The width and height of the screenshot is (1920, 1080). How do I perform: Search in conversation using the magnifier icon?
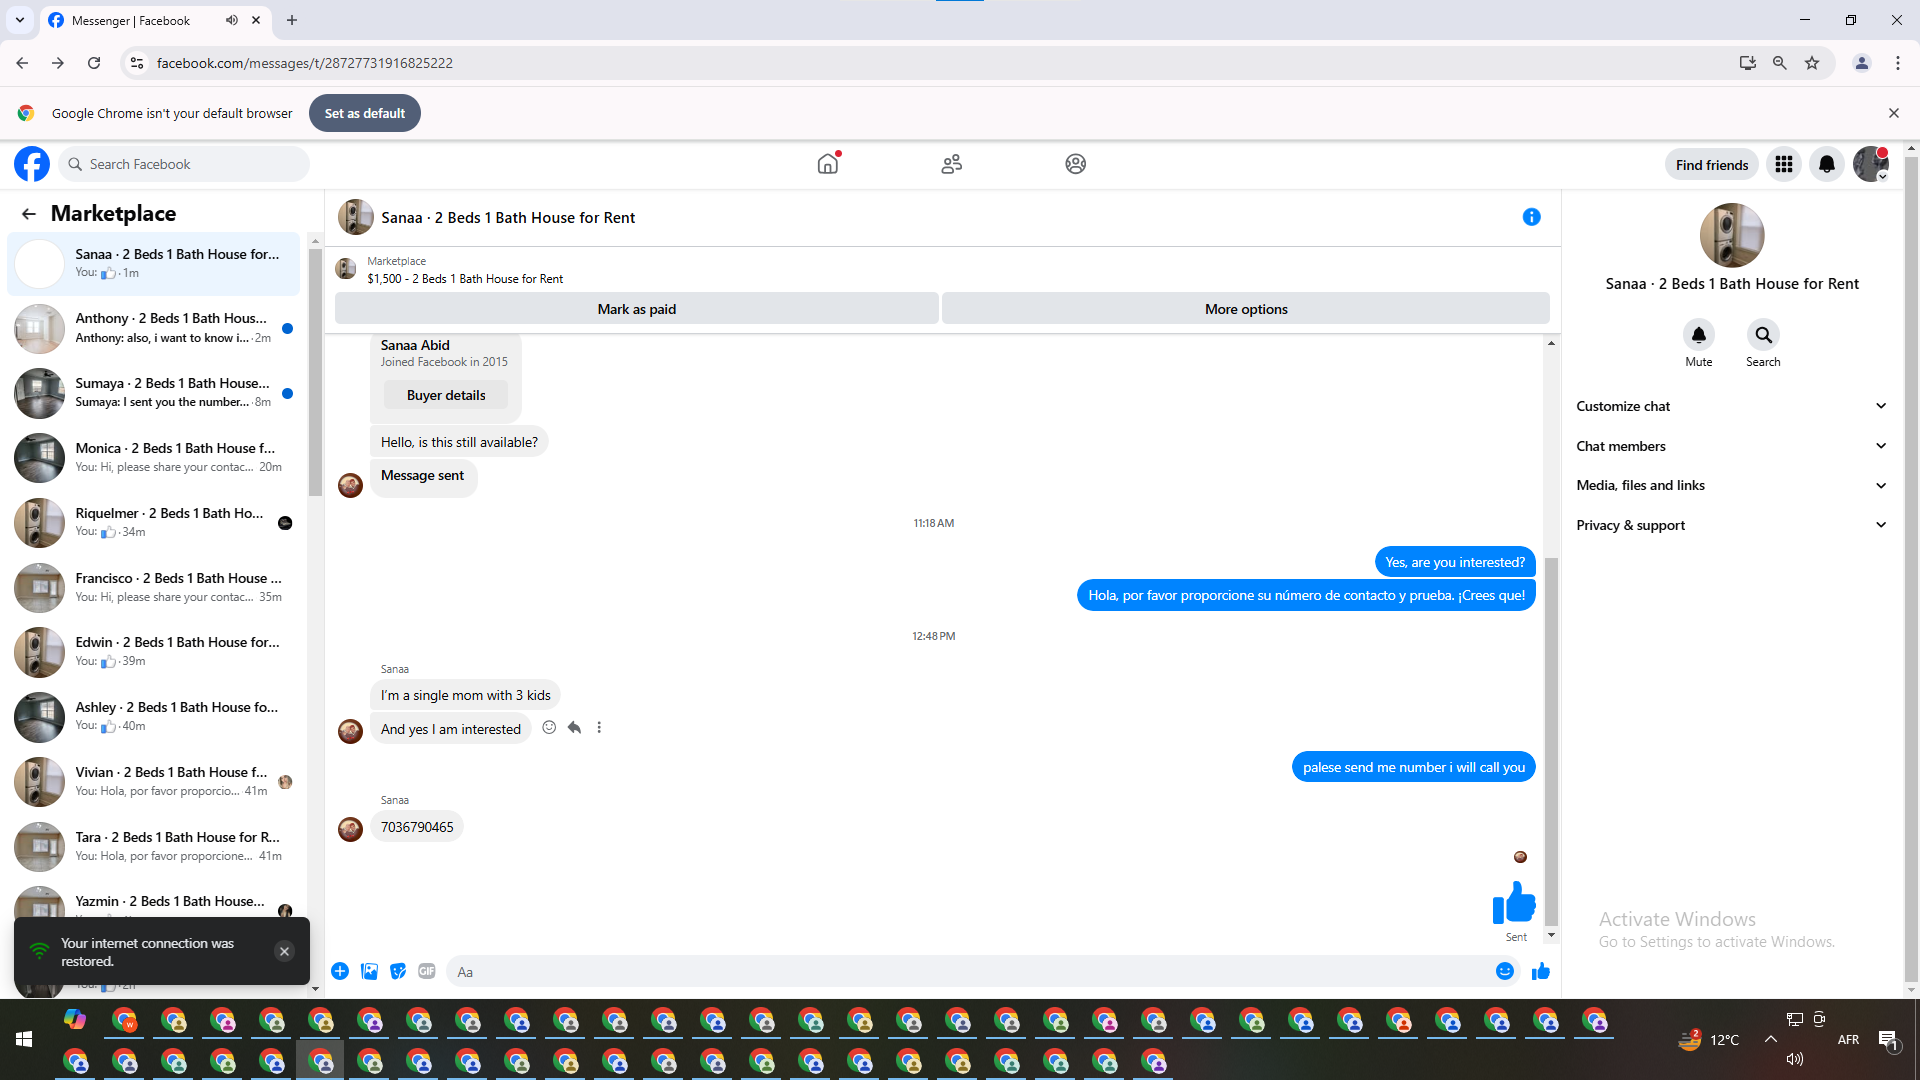(1763, 335)
